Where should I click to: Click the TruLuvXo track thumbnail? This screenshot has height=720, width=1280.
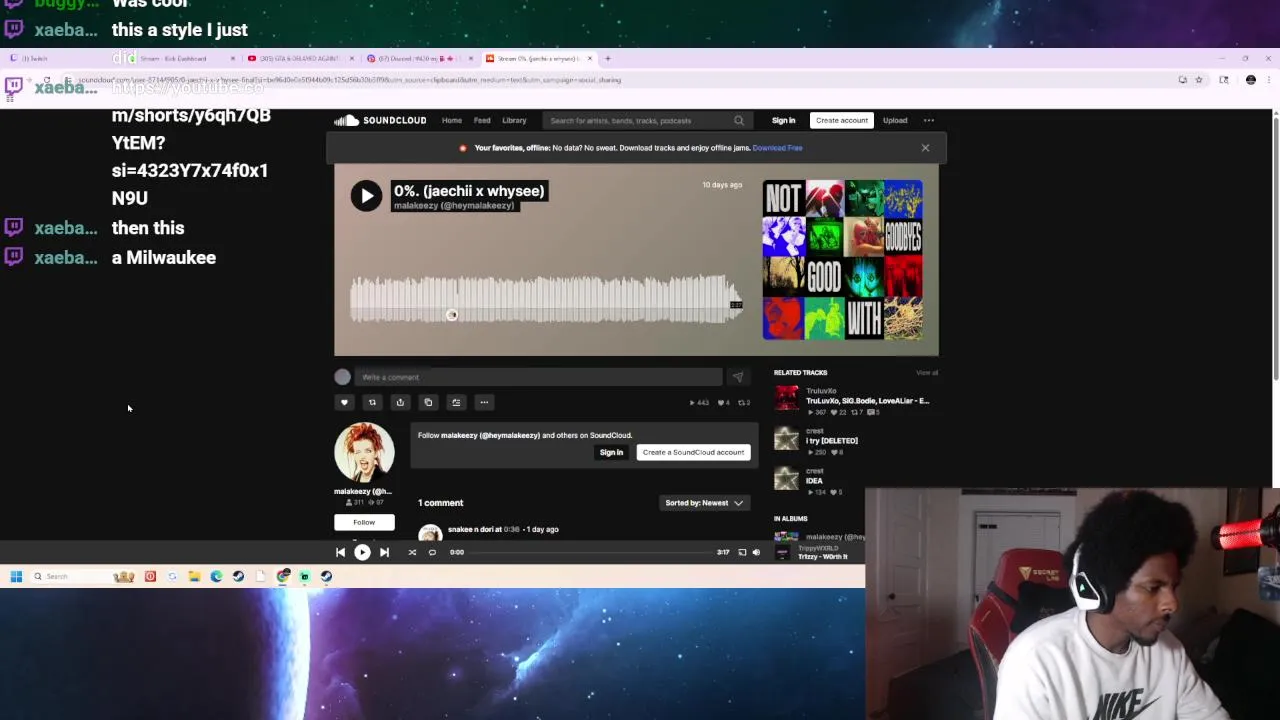787,399
